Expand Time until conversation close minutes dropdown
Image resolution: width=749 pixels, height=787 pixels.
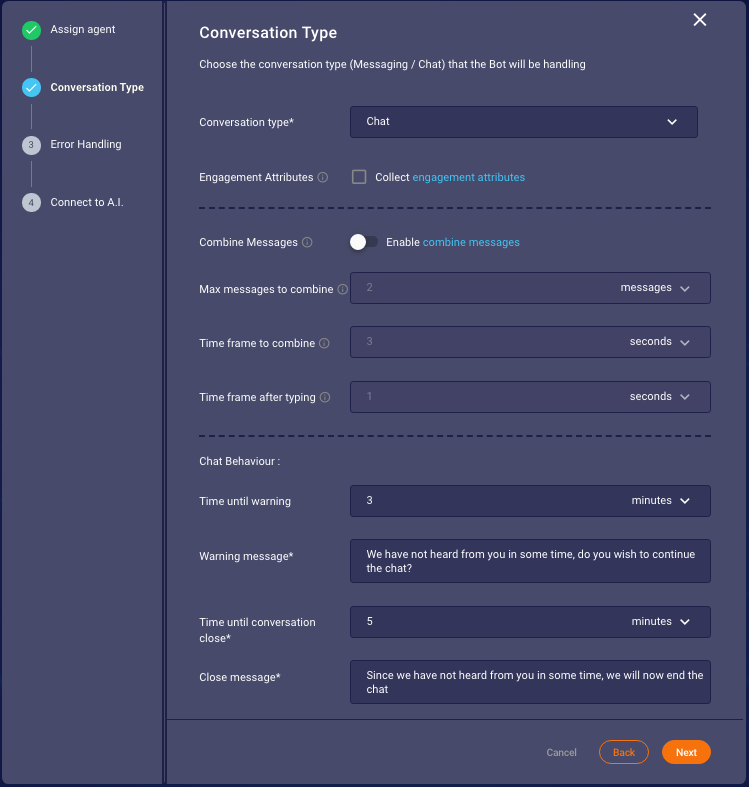pyautogui.click(x=660, y=622)
